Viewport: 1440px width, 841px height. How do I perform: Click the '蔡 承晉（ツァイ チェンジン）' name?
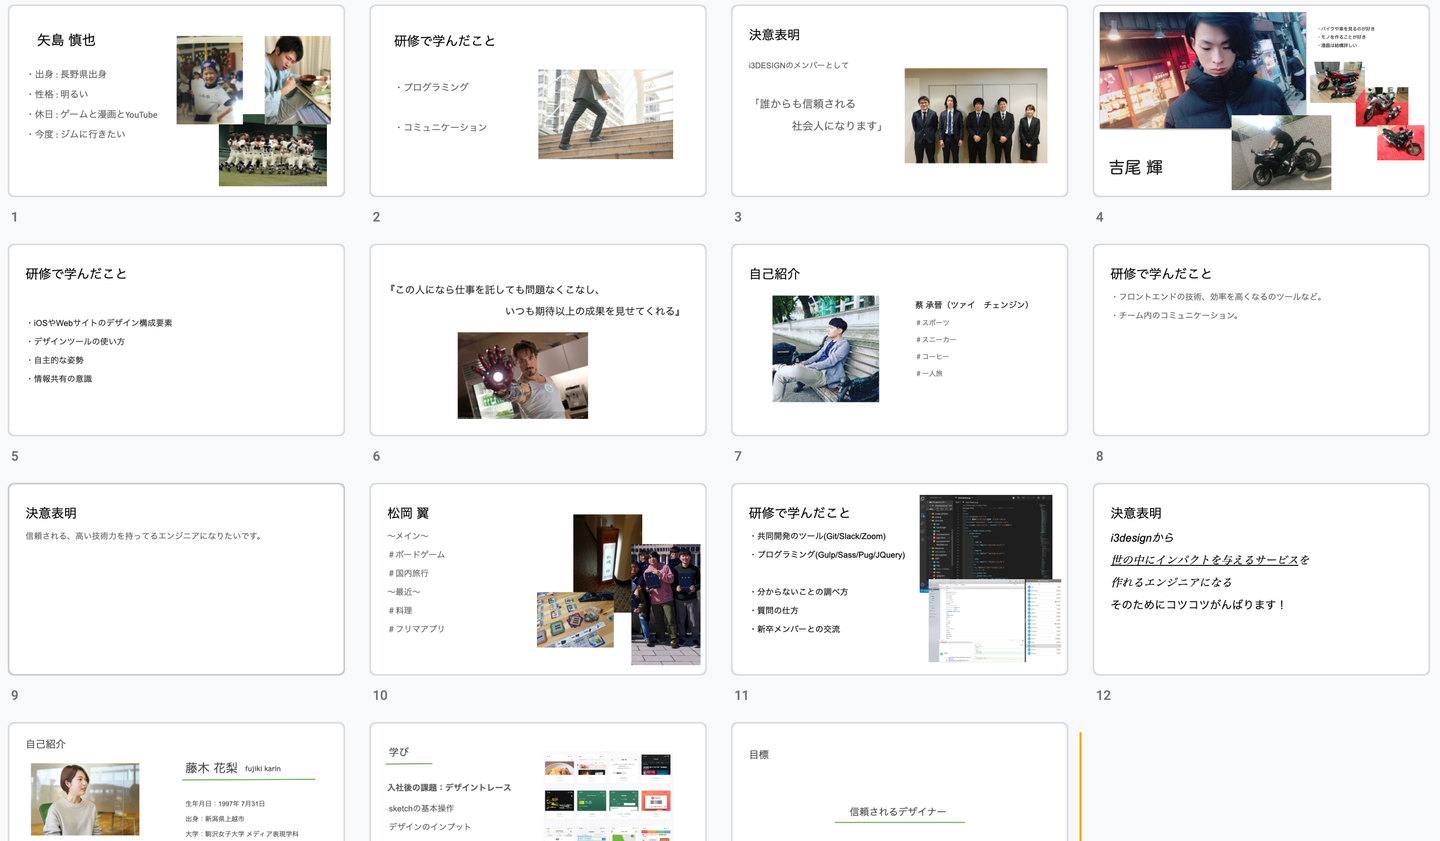[x=971, y=305]
